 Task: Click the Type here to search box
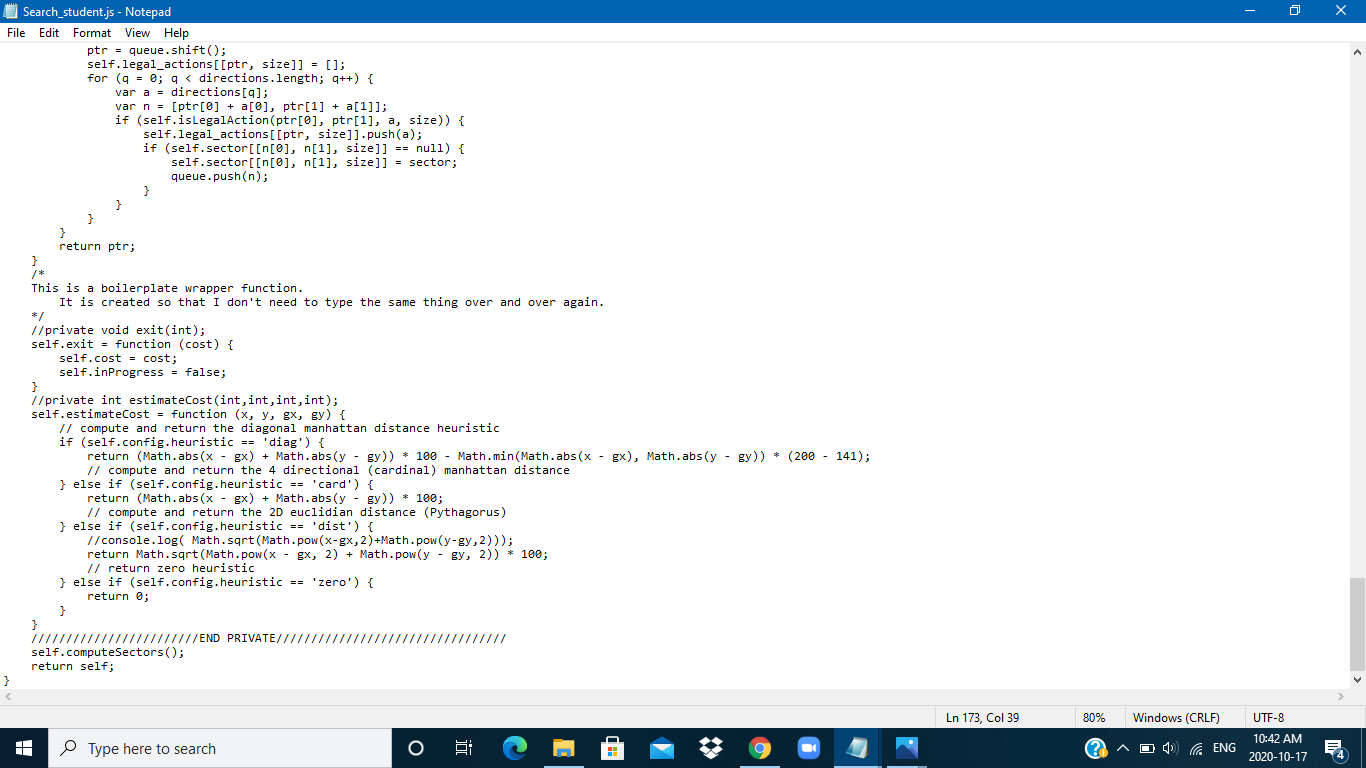(220, 748)
